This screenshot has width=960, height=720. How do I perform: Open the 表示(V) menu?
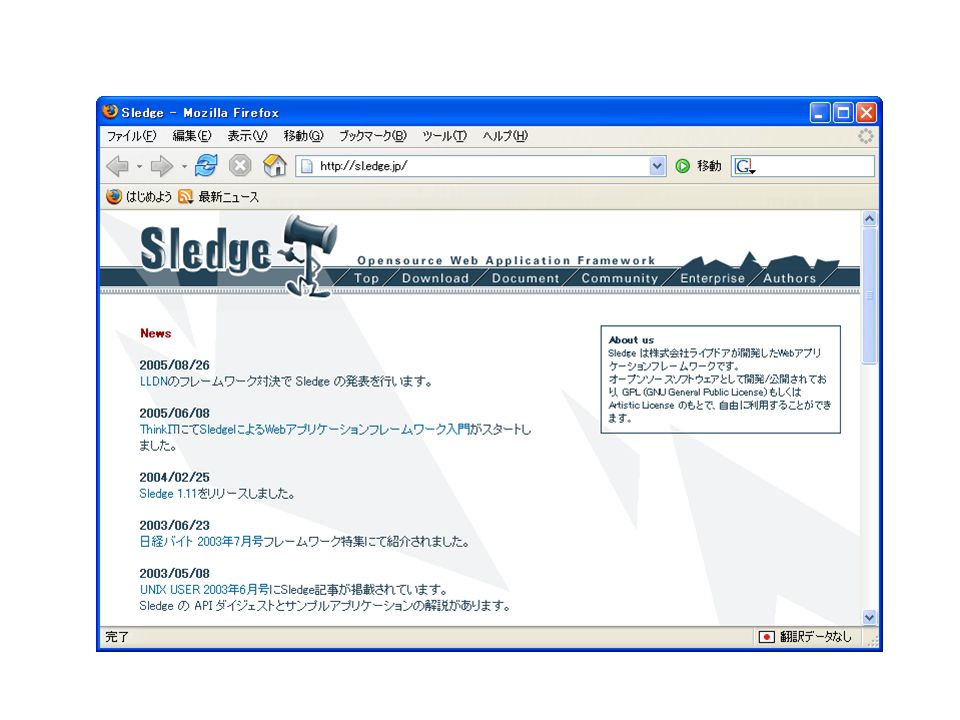[x=247, y=136]
